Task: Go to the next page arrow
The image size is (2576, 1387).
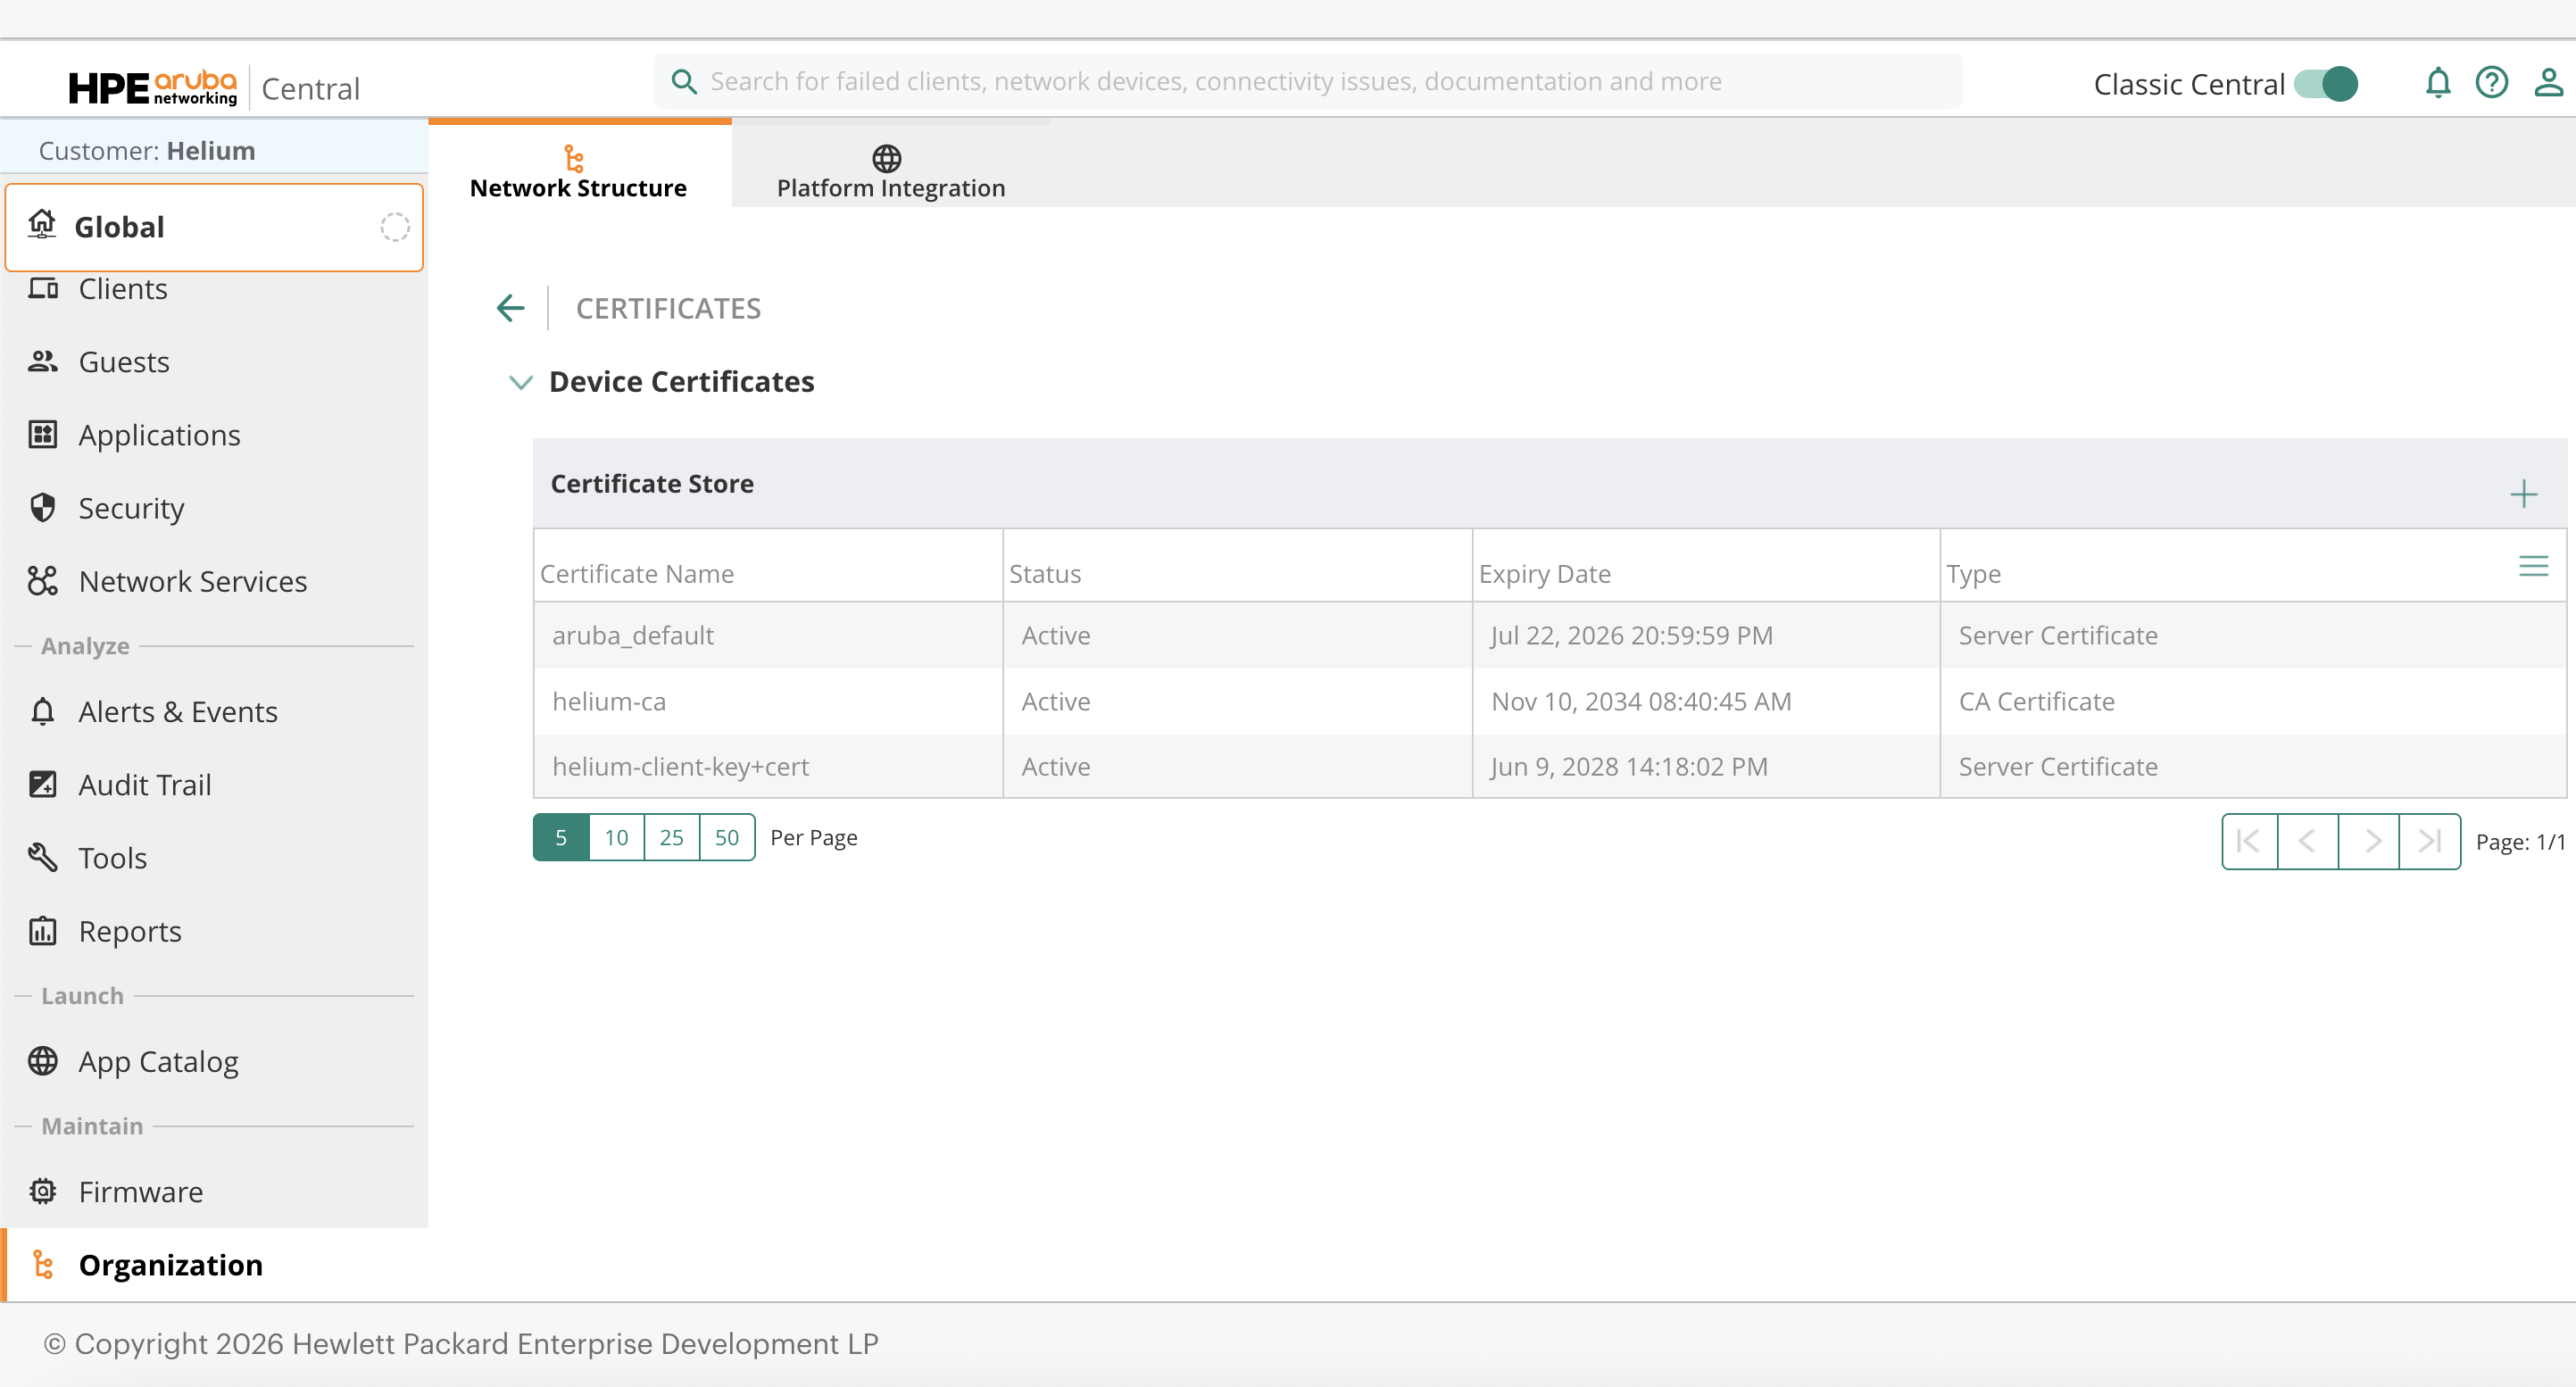Action: tap(2369, 842)
